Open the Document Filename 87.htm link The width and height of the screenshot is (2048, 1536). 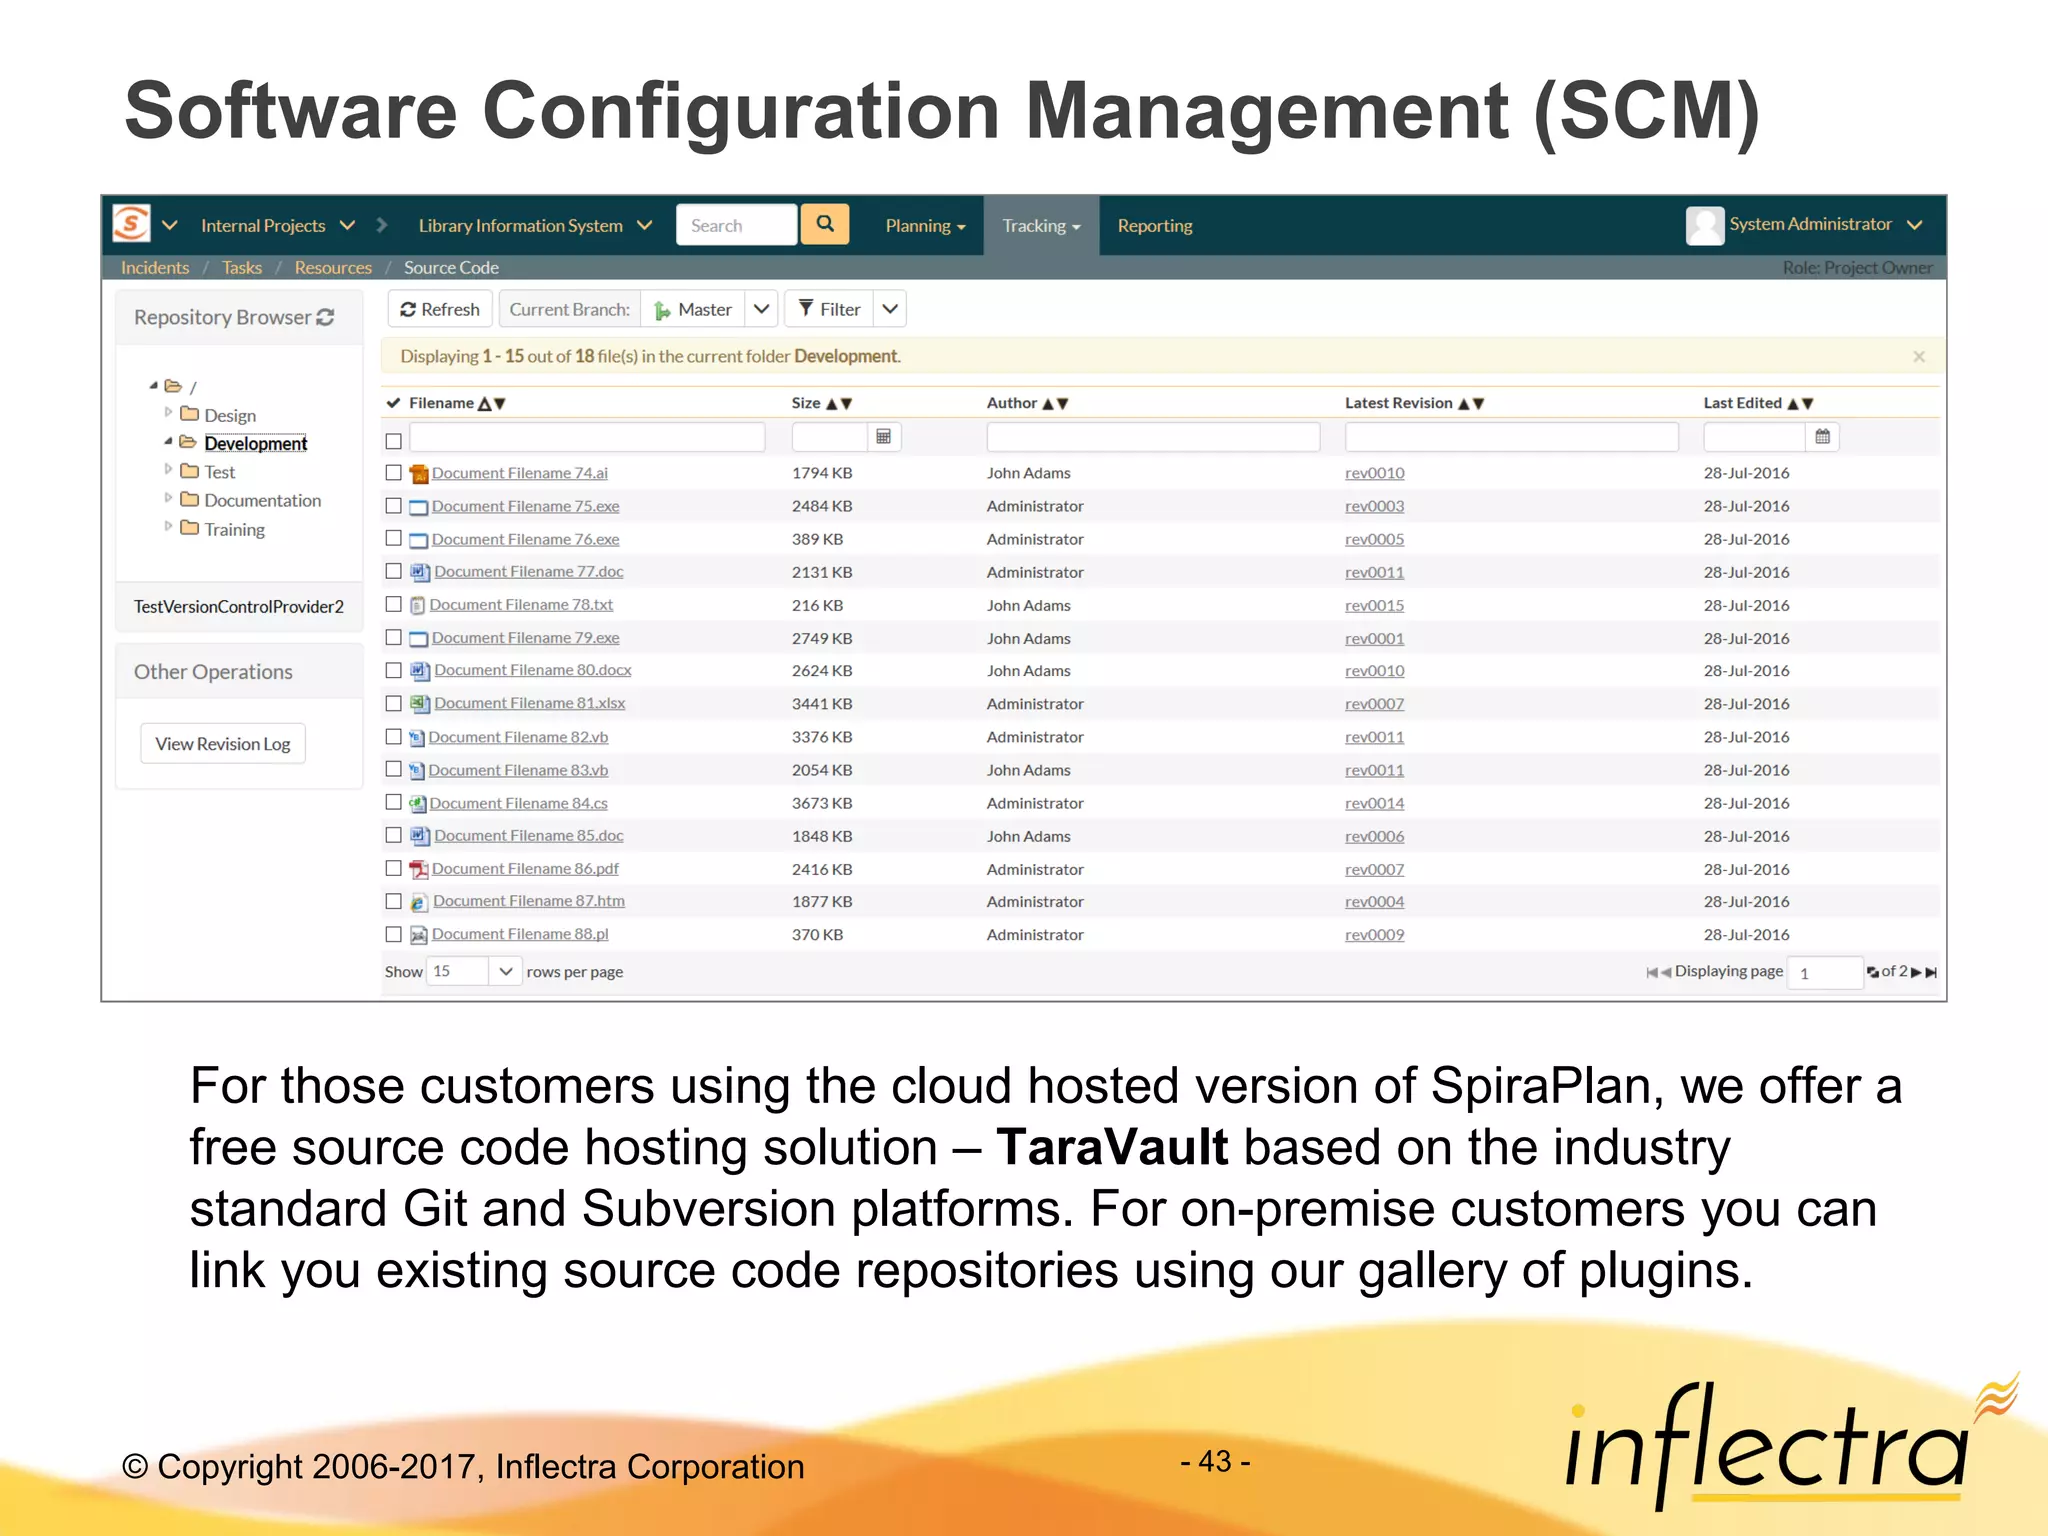click(528, 901)
